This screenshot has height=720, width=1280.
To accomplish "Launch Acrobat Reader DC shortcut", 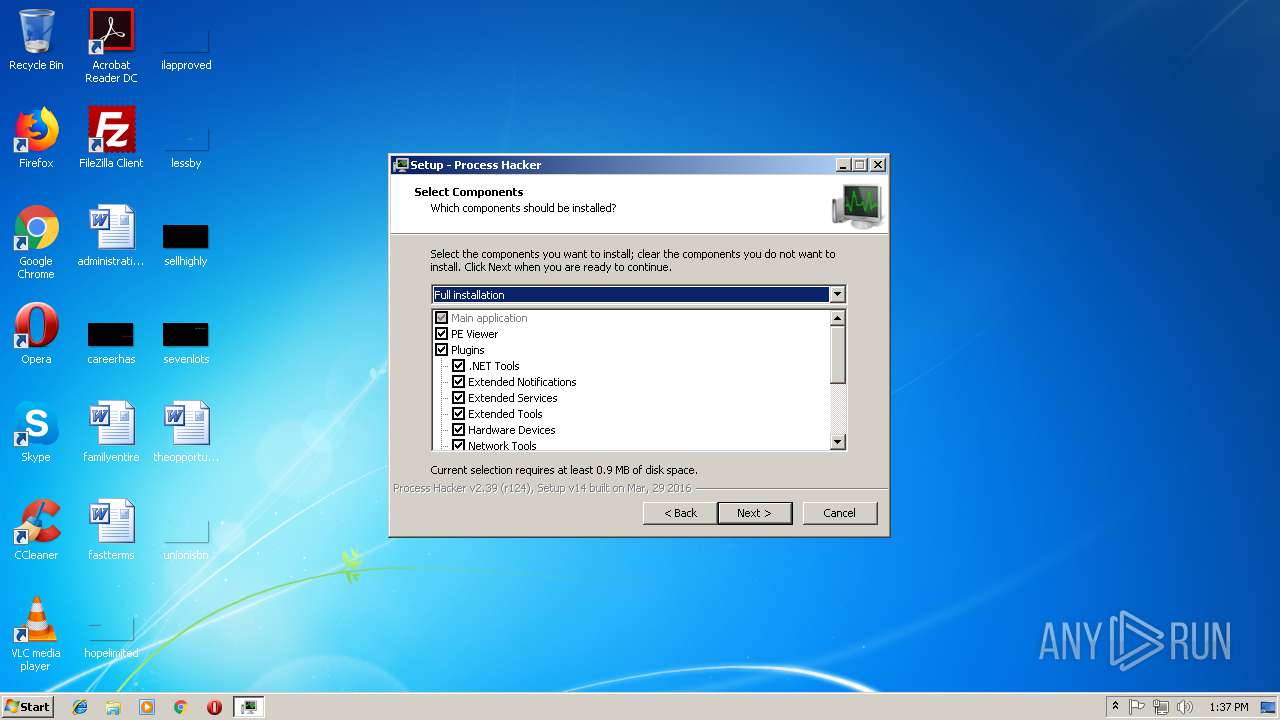I will click(x=111, y=47).
